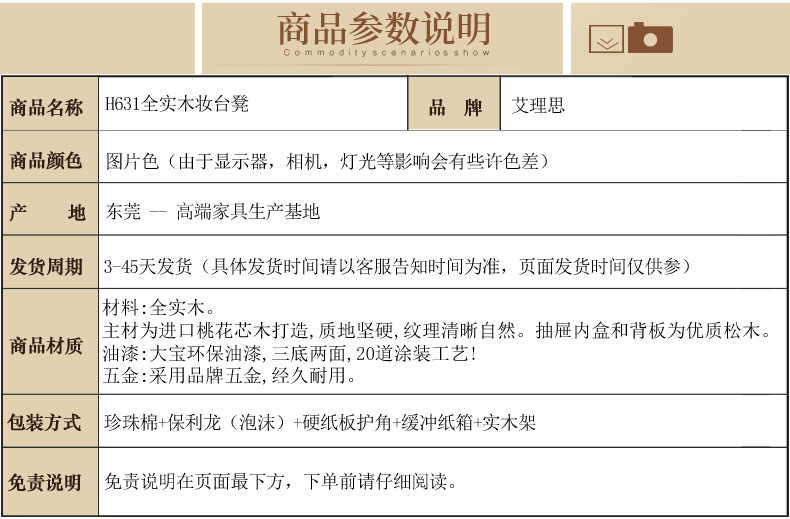Image resolution: width=790 pixels, height=519 pixels.
Task: Select the 品牌 label cell
Action: point(453,104)
